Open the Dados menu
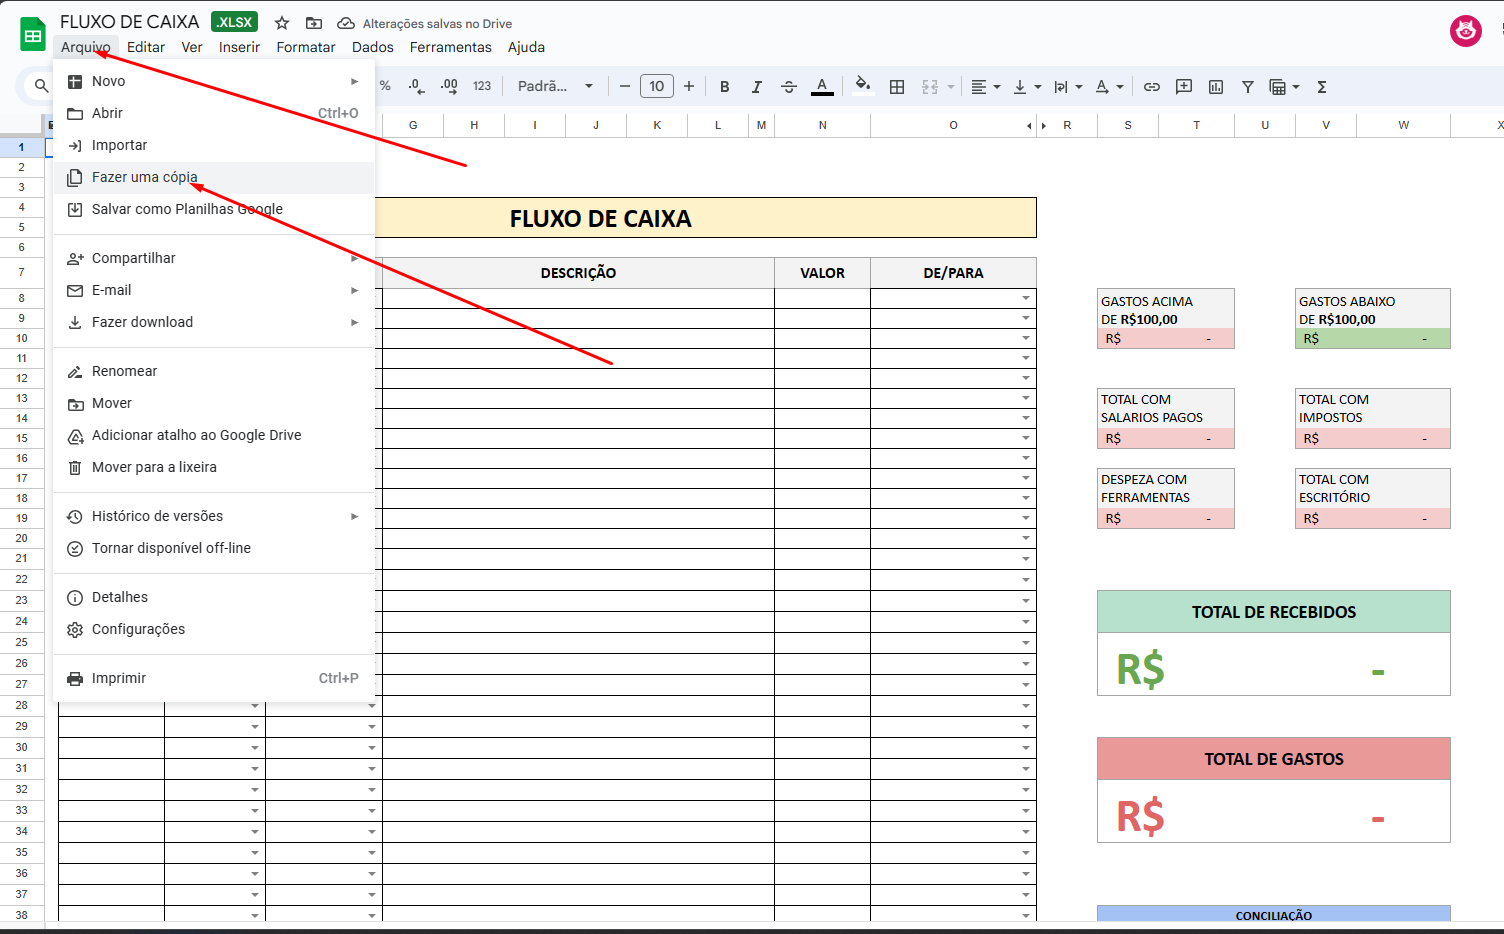1504x934 pixels. 373,47
